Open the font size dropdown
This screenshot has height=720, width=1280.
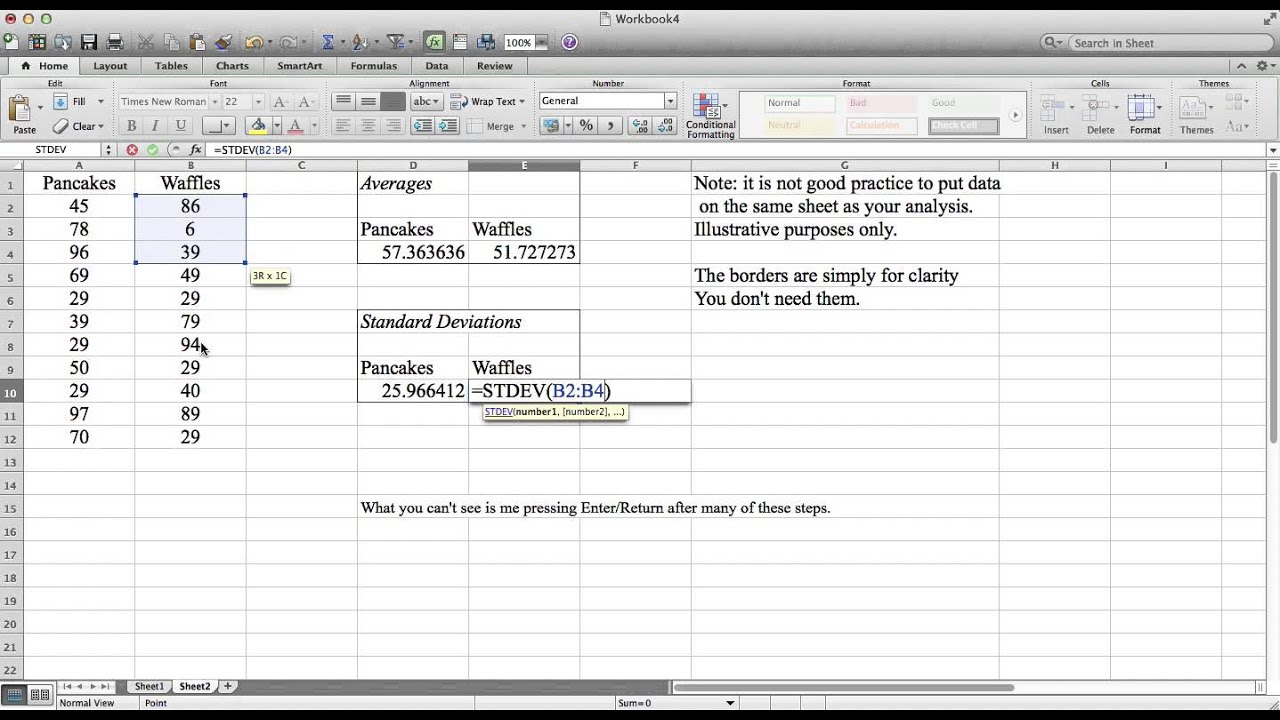coord(257,102)
